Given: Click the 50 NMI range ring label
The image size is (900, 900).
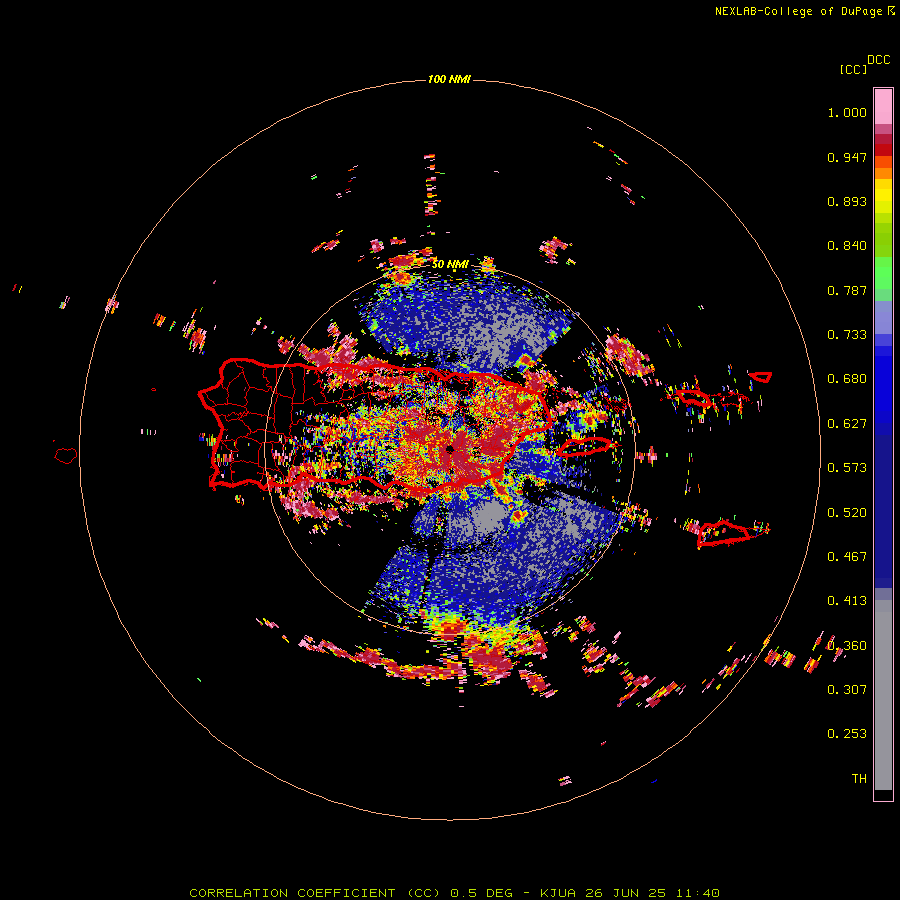Looking at the screenshot, I should pos(450,264).
